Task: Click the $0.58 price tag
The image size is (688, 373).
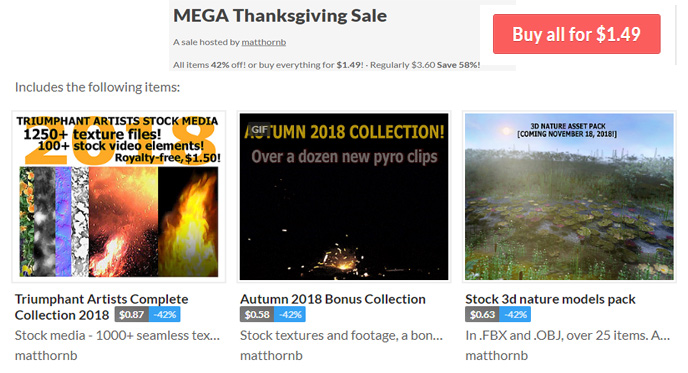Action: click(x=257, y=314)
